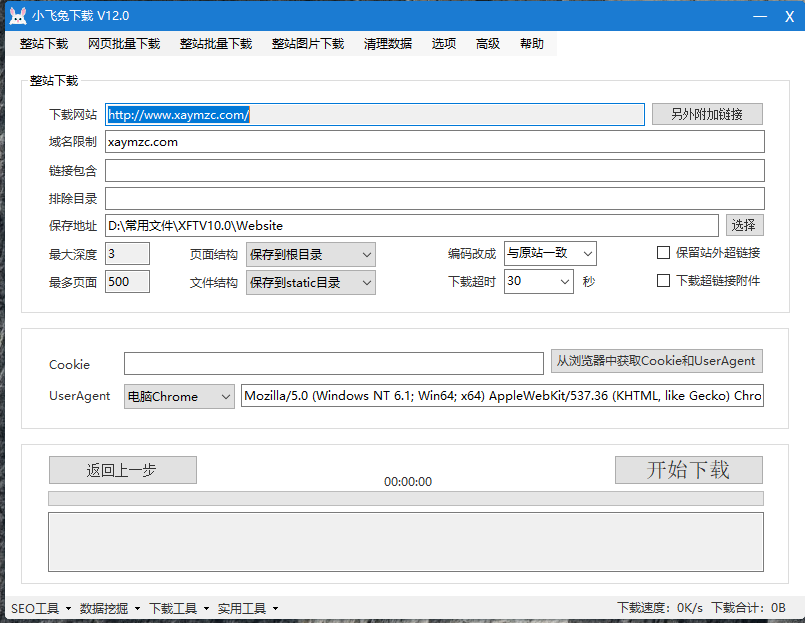Expand the SEO工具 menu in status bar

[x=41, y=608]
